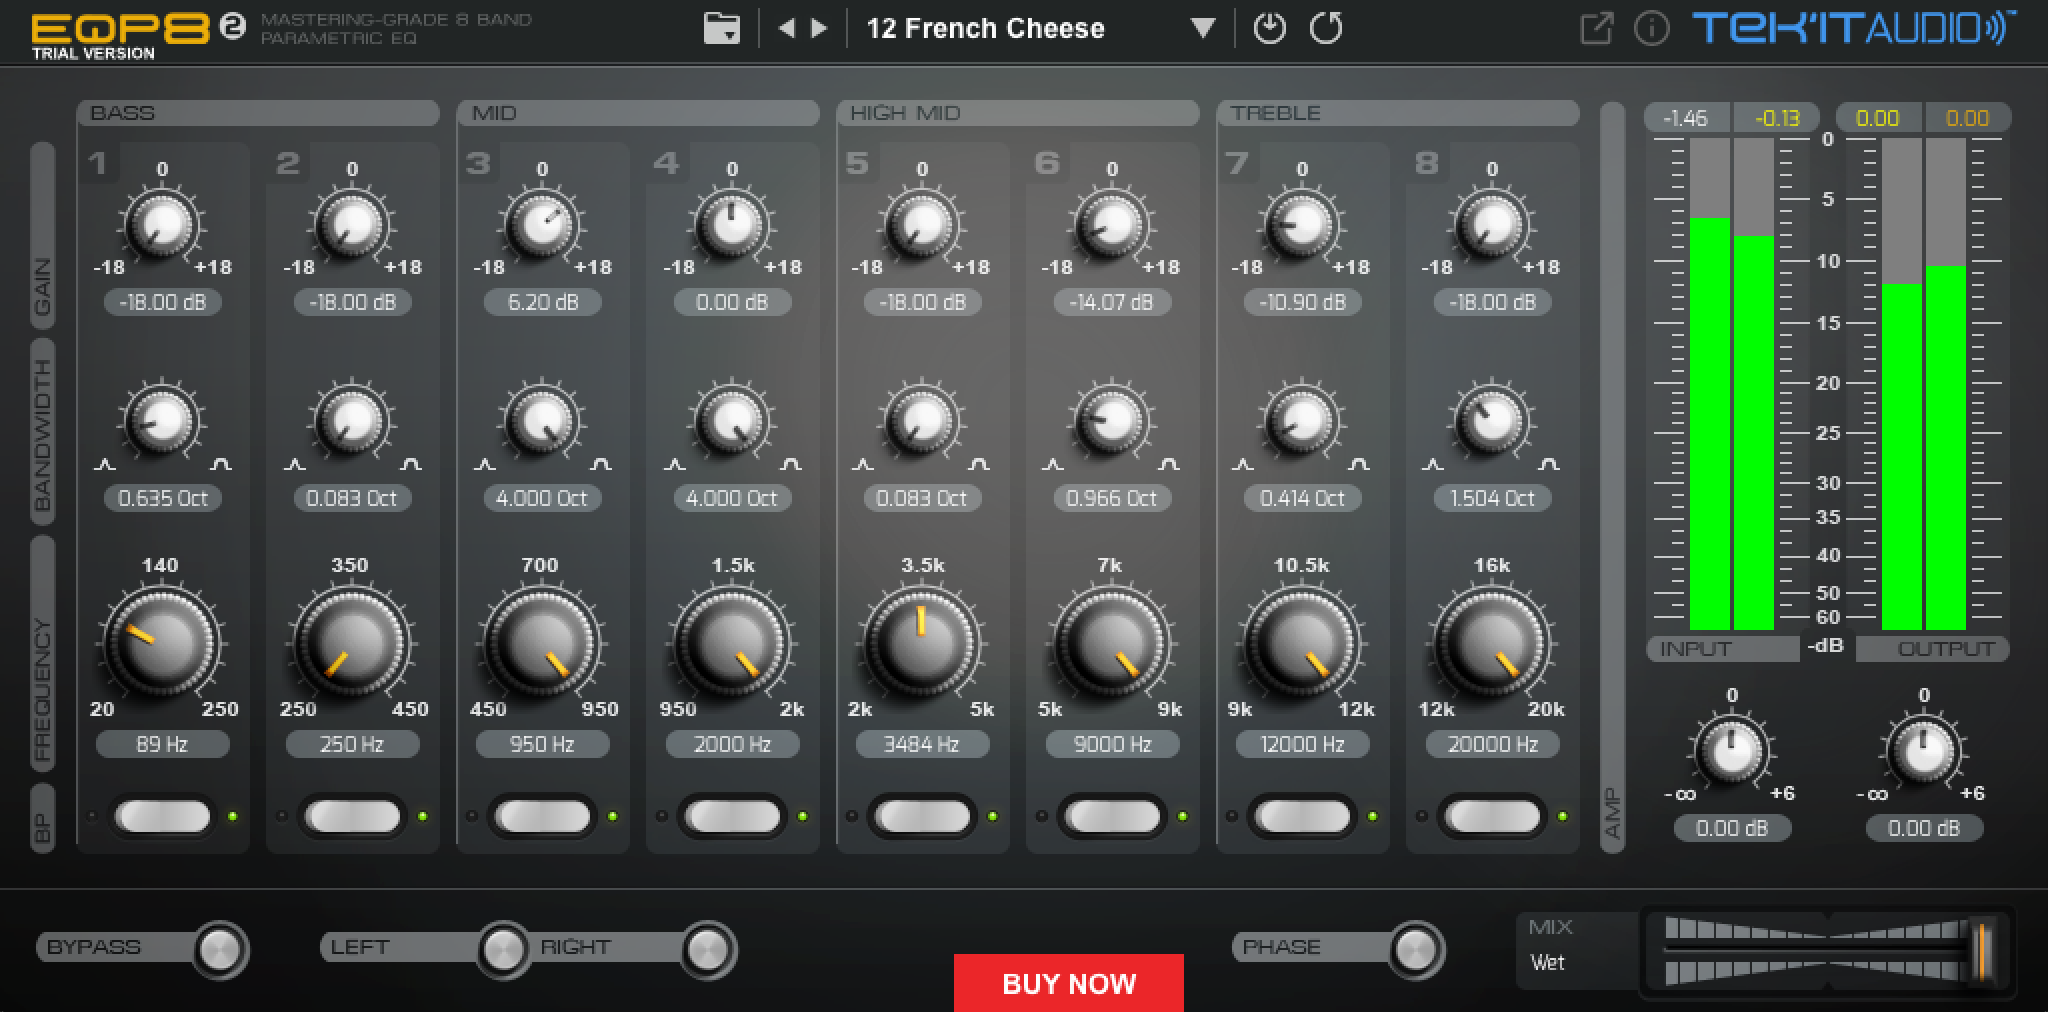Open the preset dropdown arrow
This screenshot has height=1012, width=2048.
point(1203,28)
